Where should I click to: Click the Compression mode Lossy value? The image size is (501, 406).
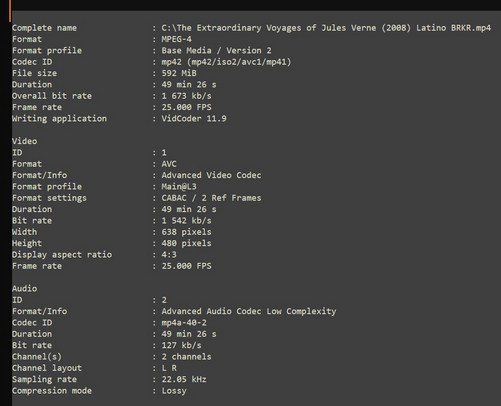[174, 391]
